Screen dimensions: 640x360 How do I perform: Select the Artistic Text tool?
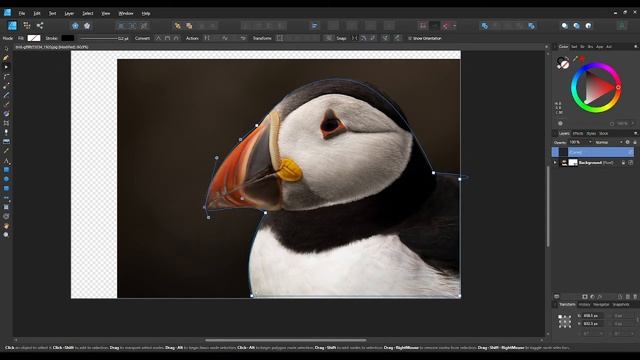click(6, 160)
